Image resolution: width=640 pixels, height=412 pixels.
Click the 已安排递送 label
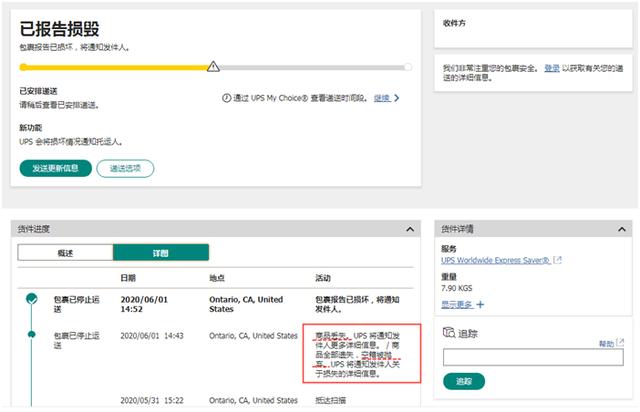point(38,91)
